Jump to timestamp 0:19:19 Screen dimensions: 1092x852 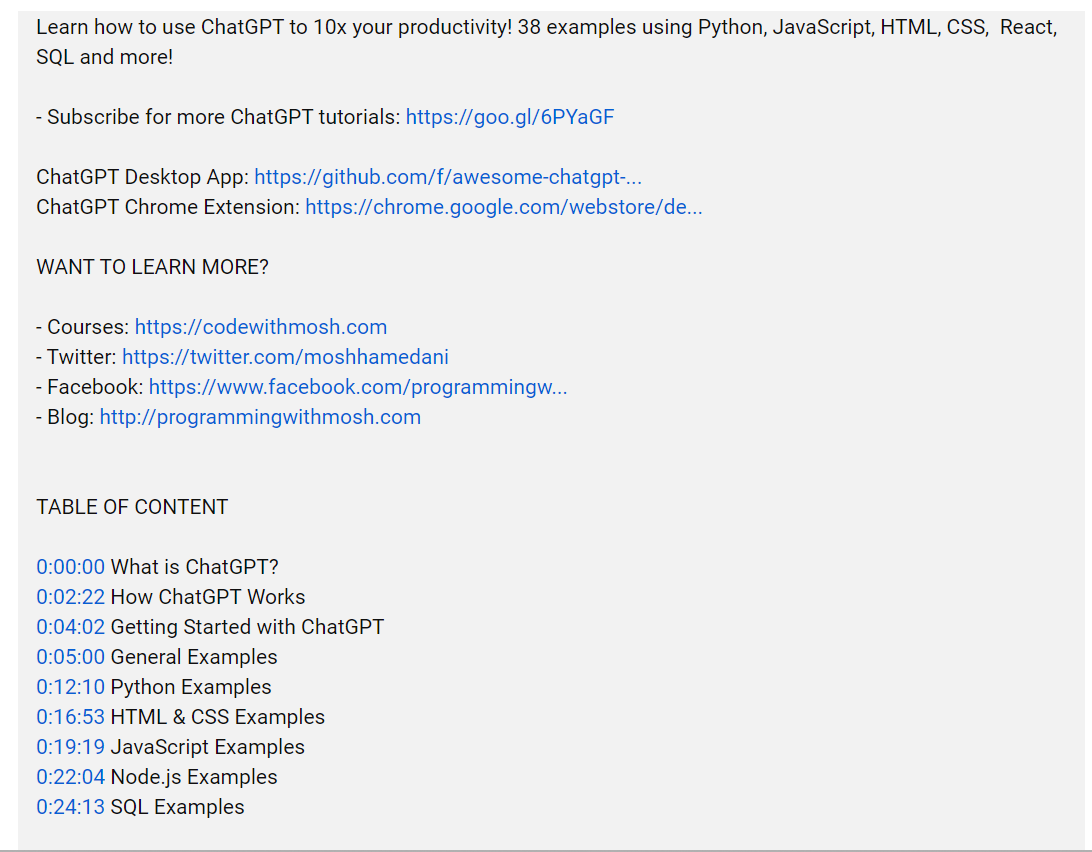(70, 747)
